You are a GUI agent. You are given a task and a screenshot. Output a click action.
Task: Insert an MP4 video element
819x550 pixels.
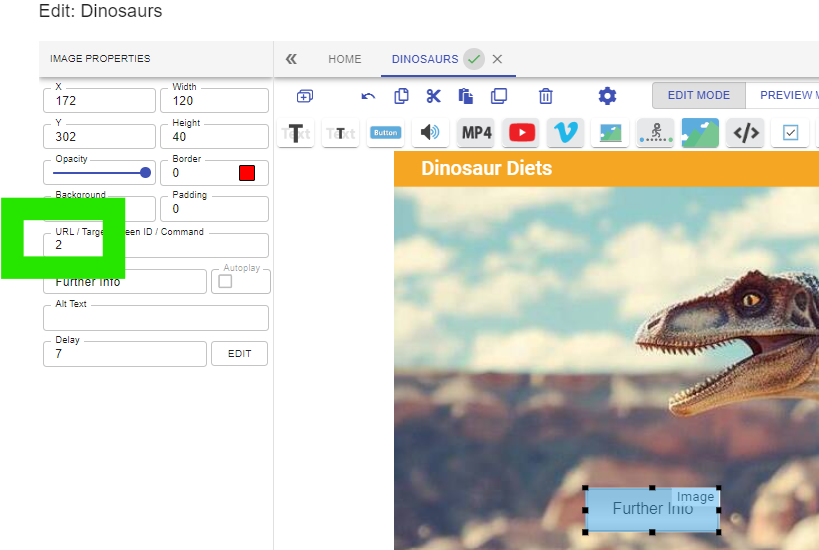click(476, 133)
